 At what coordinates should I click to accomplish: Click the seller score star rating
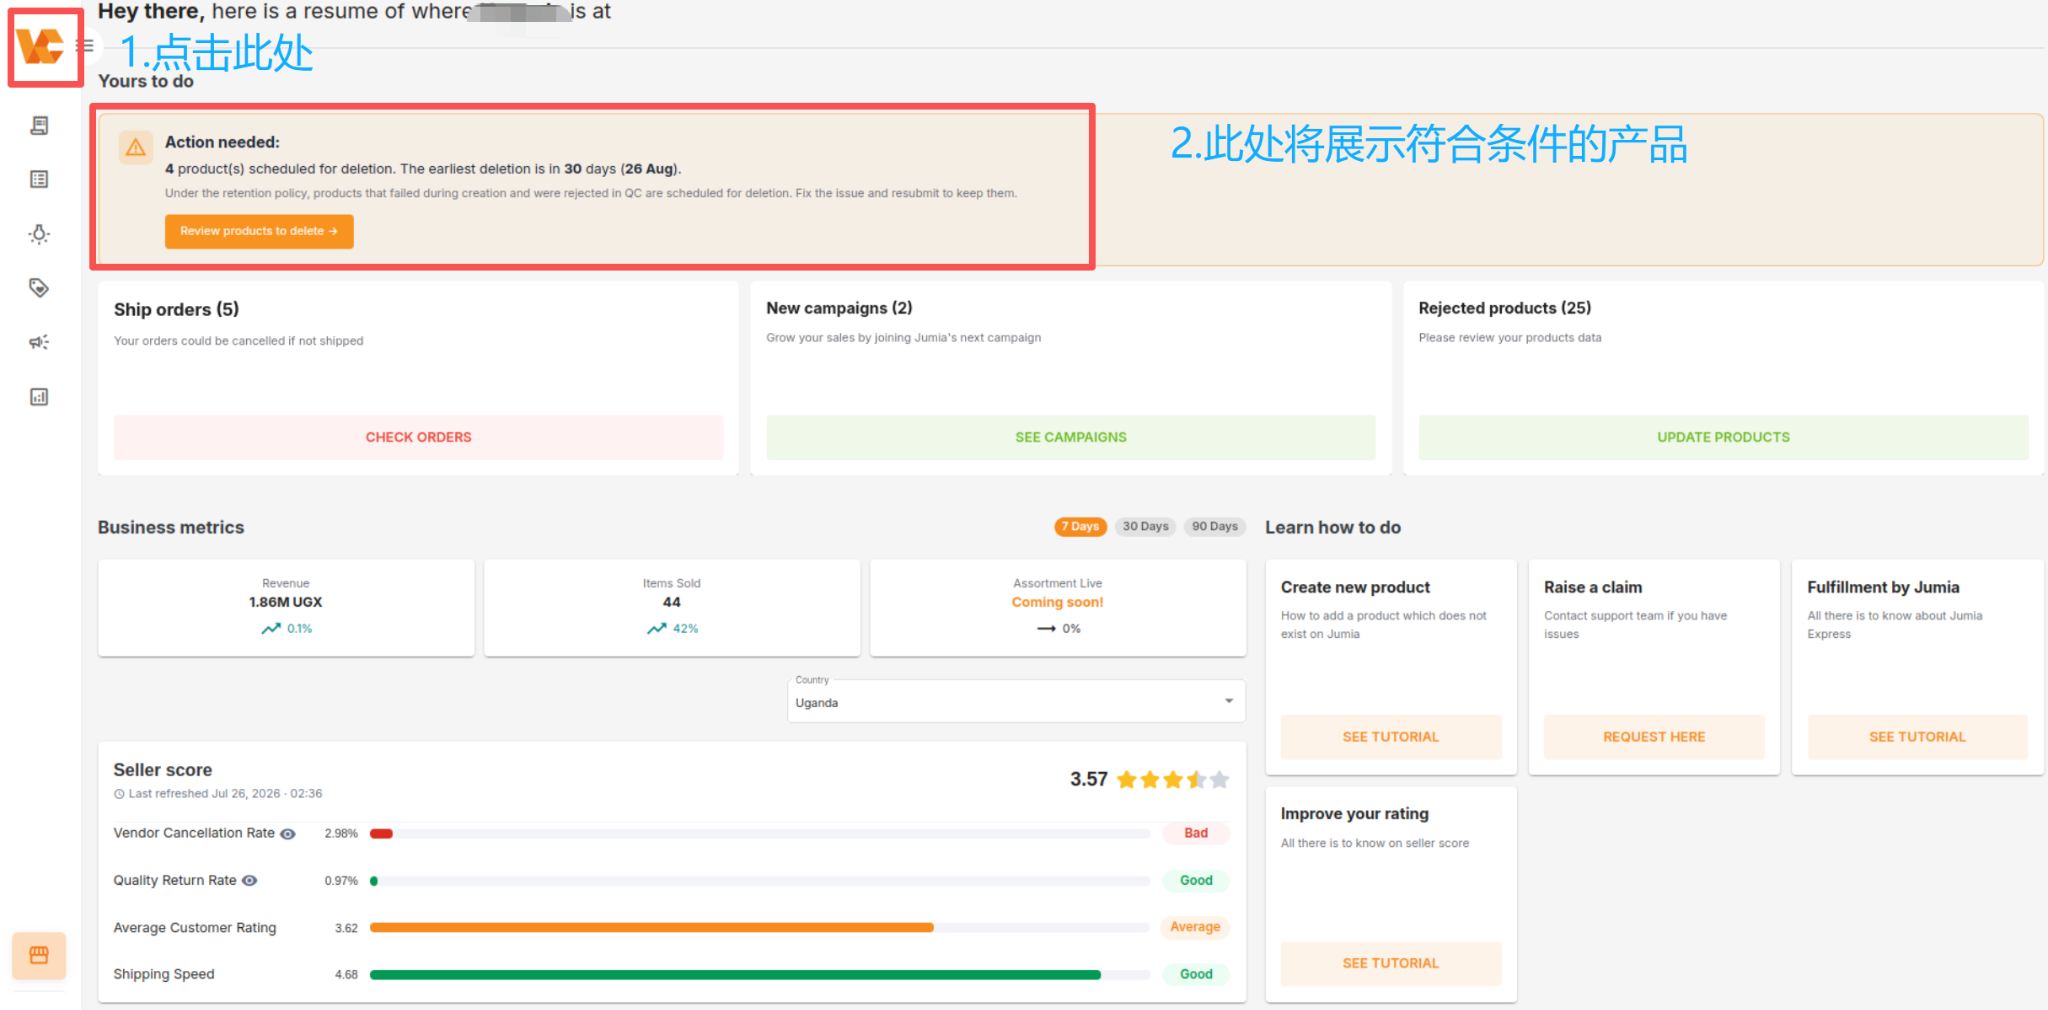click(x=1173, y=780)
